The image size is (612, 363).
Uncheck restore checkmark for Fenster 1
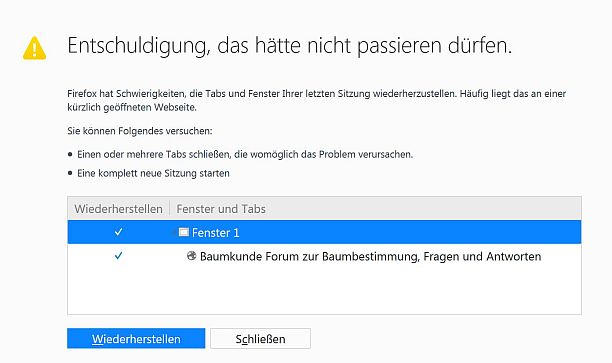(x=119, y=232)
